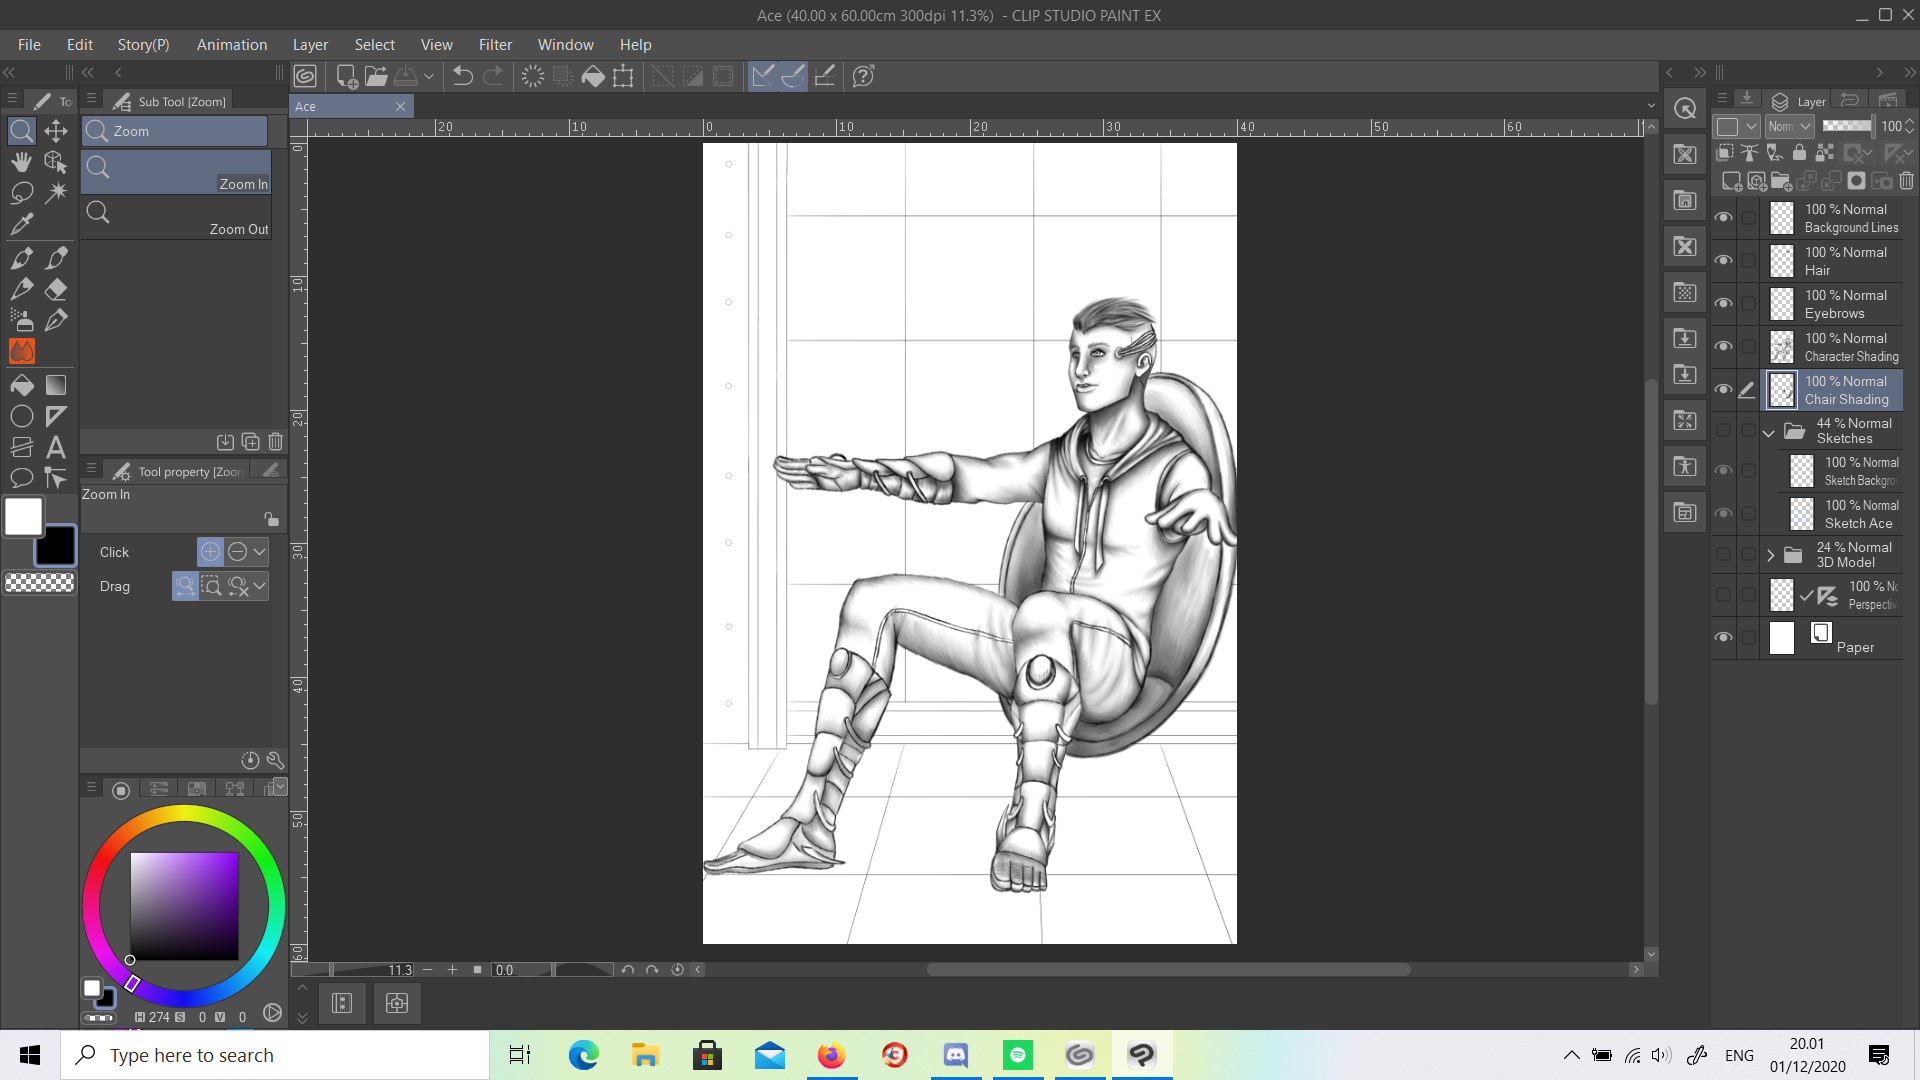The width and height of the screenshot is (1920, 1080).
Task: Pick the Auto select magic wand tool
Action: (x=56, y=192)
